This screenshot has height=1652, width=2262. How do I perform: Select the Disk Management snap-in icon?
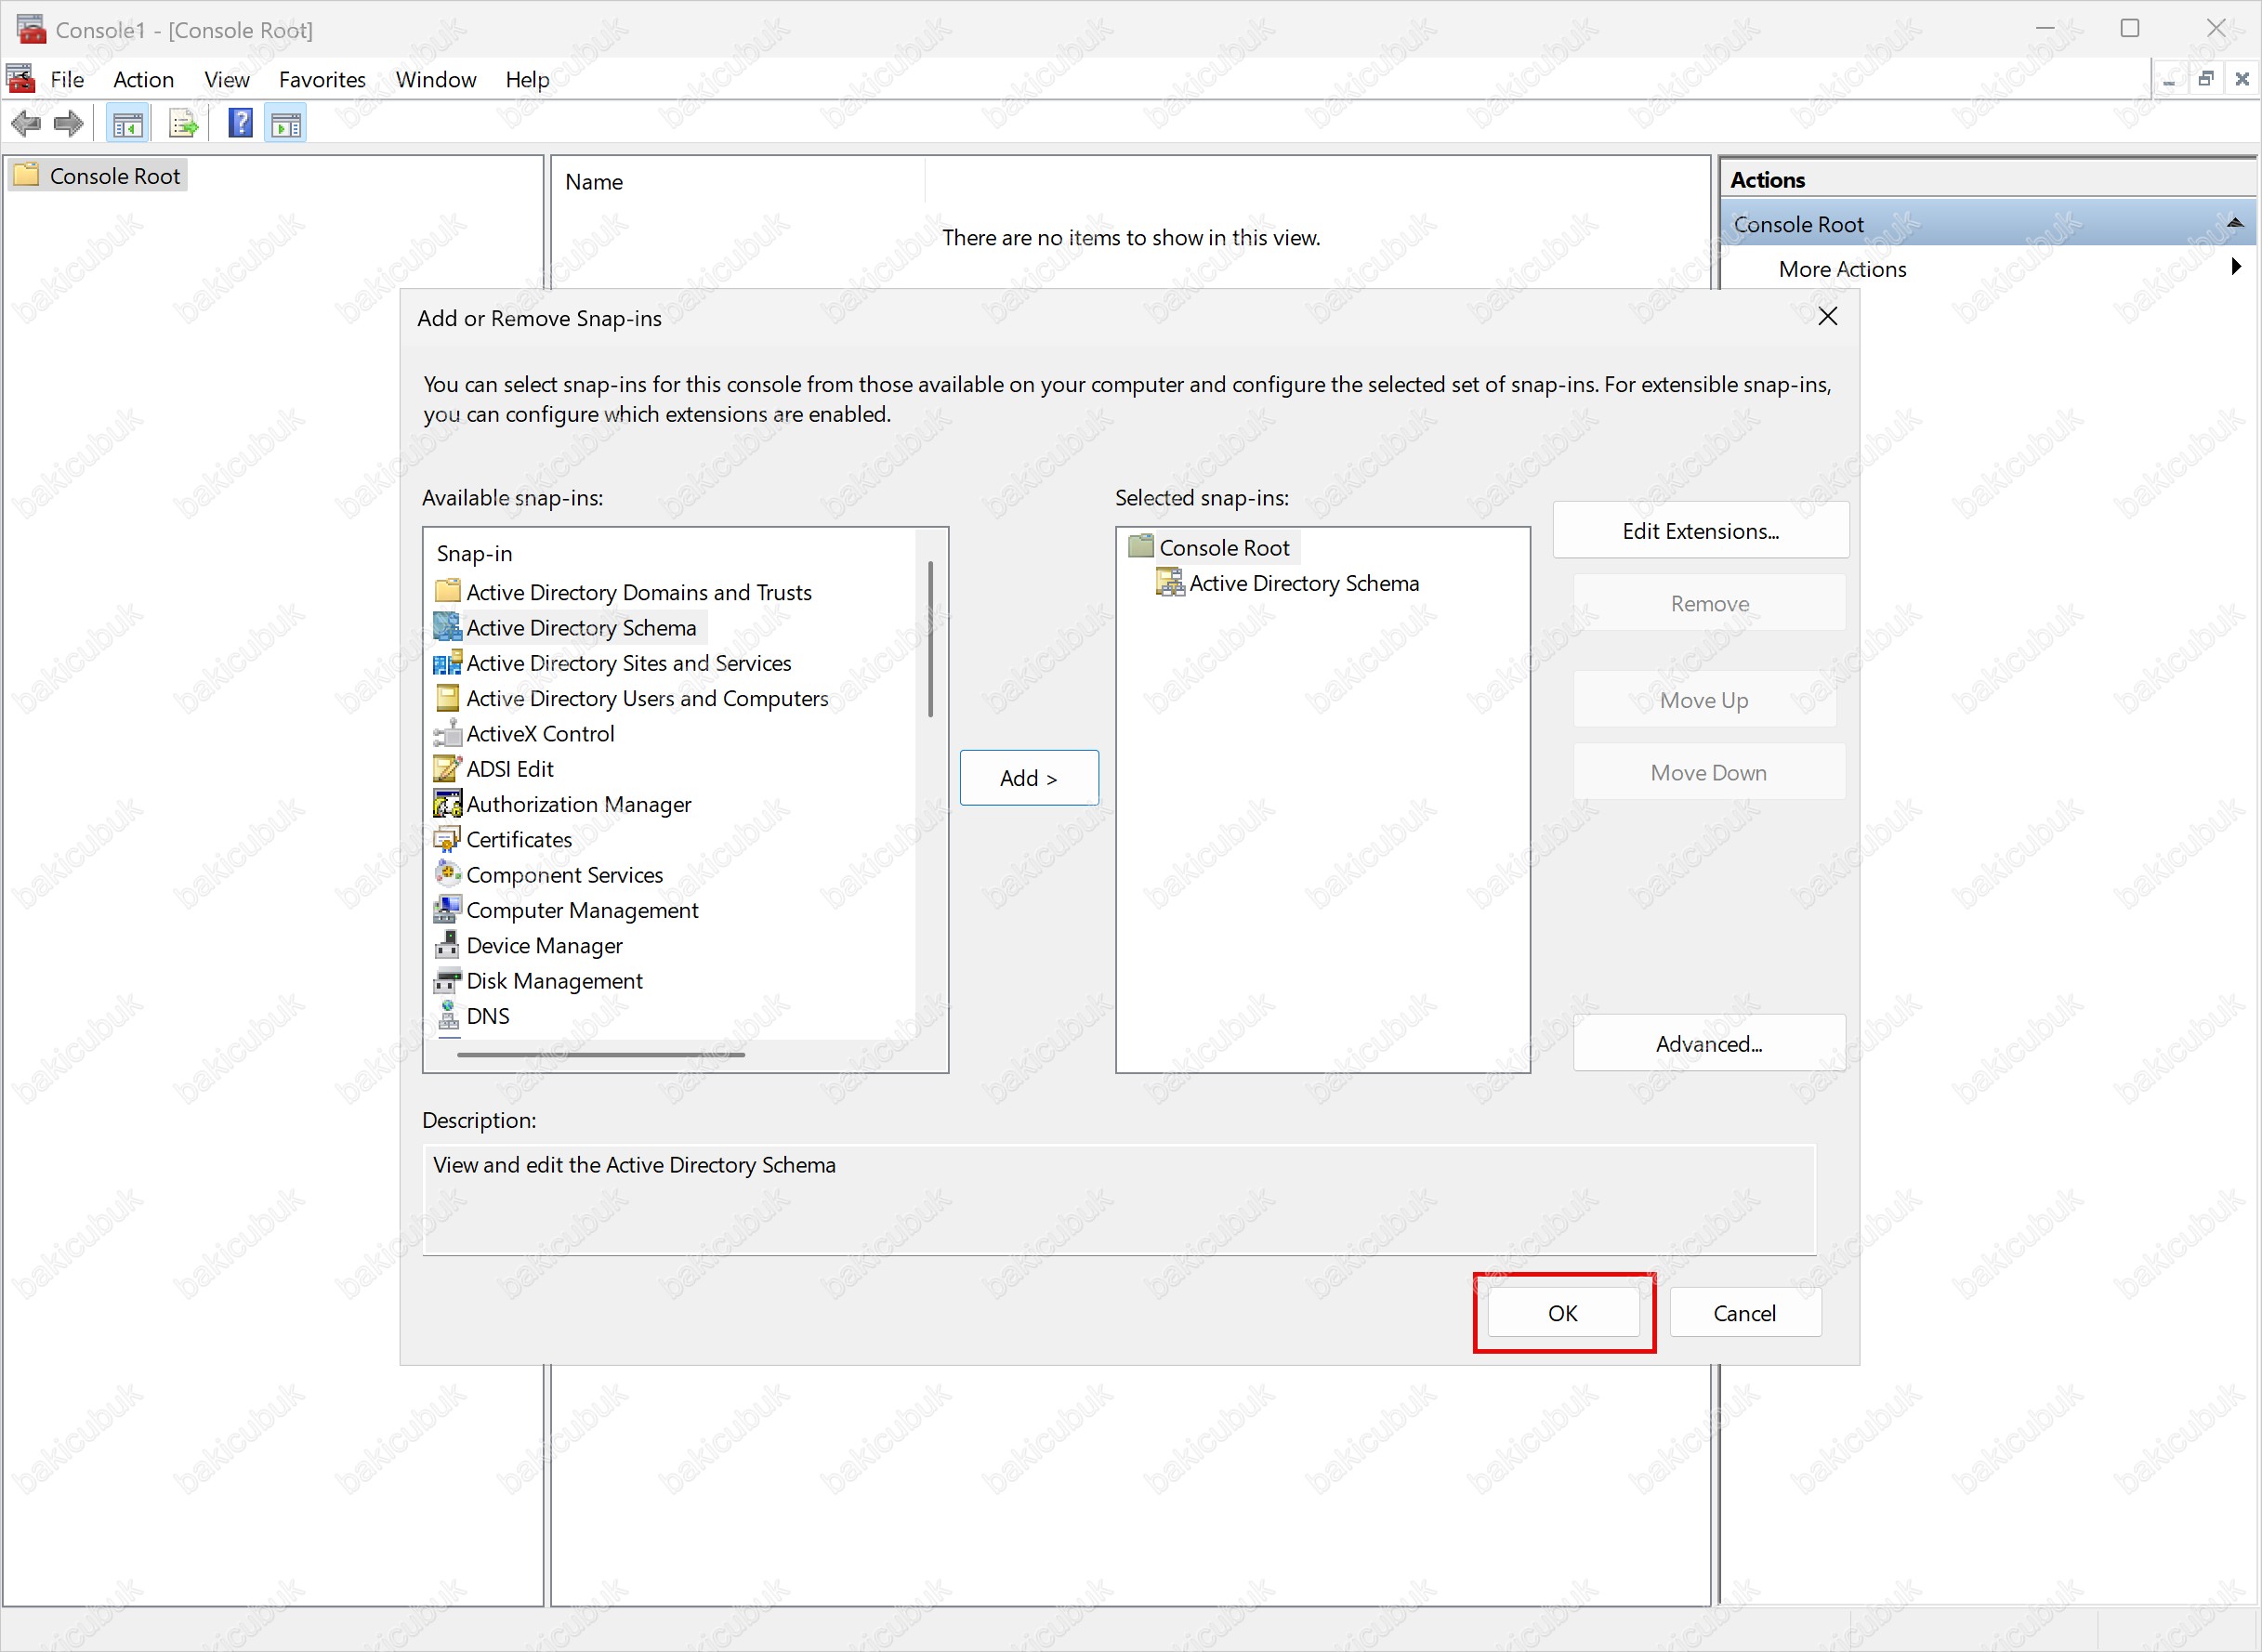pos(448,980)
